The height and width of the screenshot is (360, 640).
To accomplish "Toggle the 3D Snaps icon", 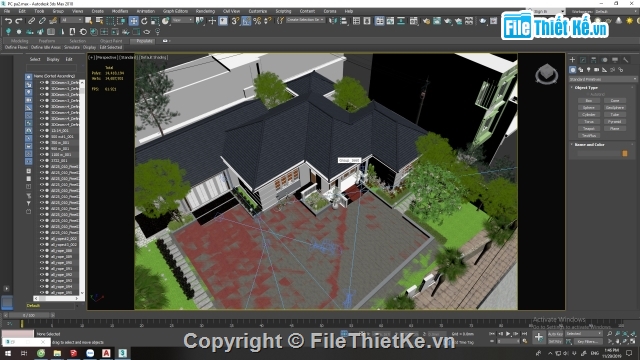I will click(236, 21).
